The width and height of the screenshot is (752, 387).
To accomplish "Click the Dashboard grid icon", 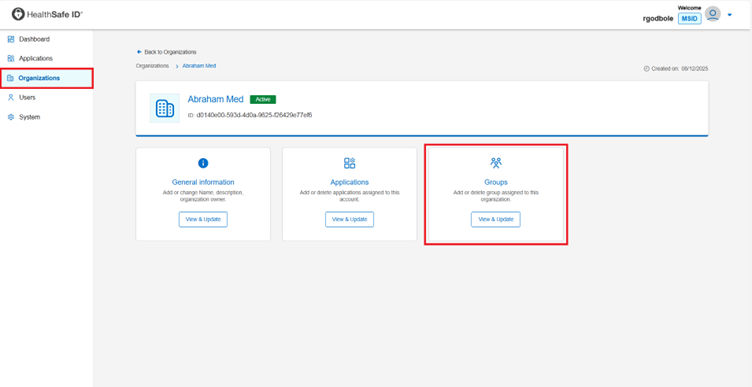I will click(x=11, y=39).
